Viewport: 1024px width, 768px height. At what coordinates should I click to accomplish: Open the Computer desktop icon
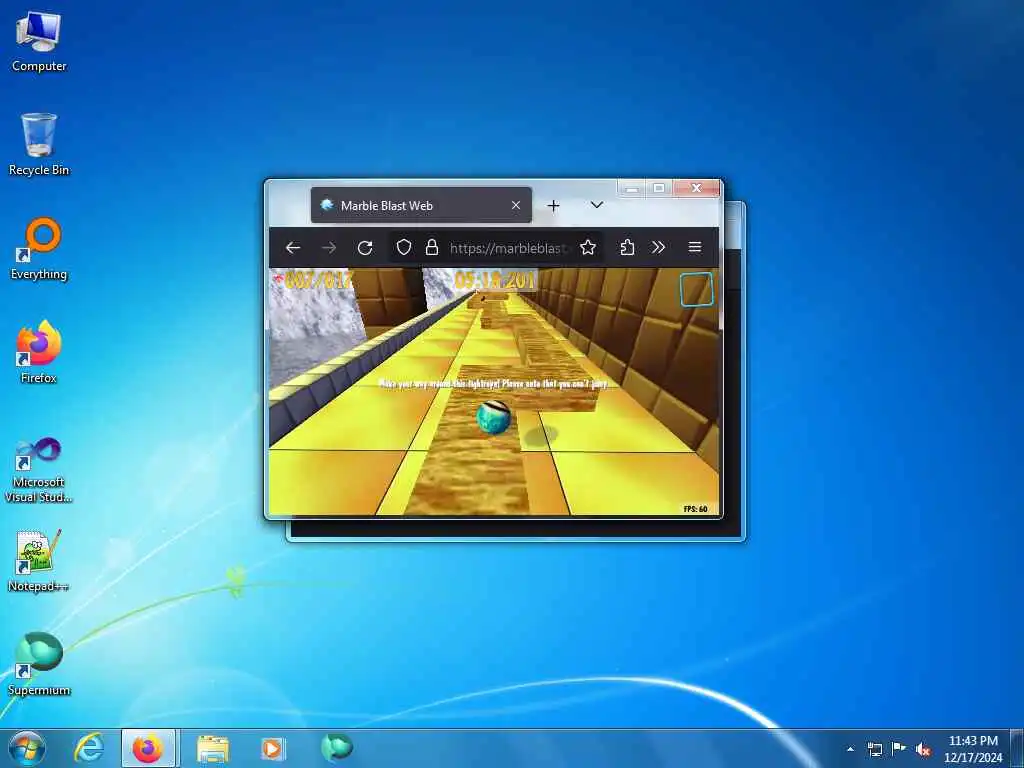pyautogui.click(x=39, y=42)
